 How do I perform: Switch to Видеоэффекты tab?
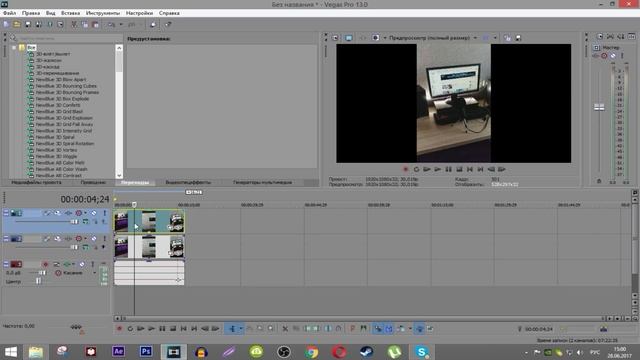coord(188,182)
